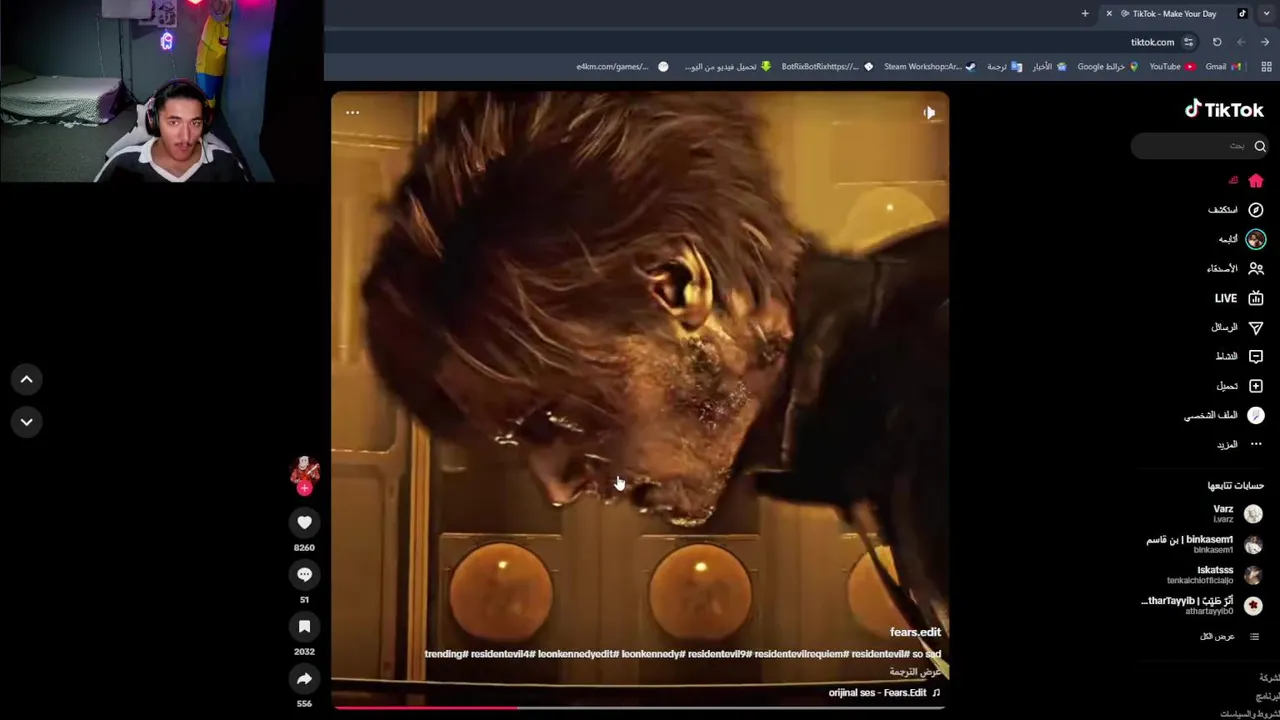
Task: Open comments via the speech bubble icon
Action: coord(304,574)
